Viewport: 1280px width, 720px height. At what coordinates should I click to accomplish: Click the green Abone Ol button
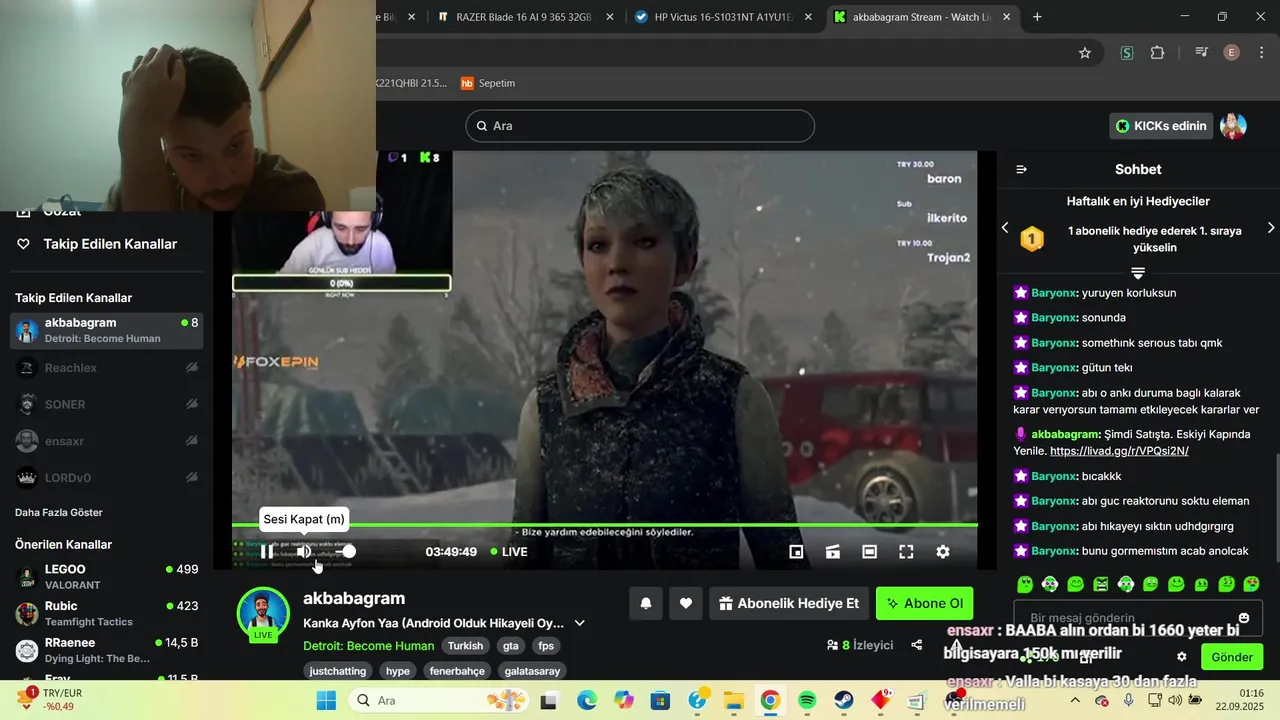tap(924, 603)
